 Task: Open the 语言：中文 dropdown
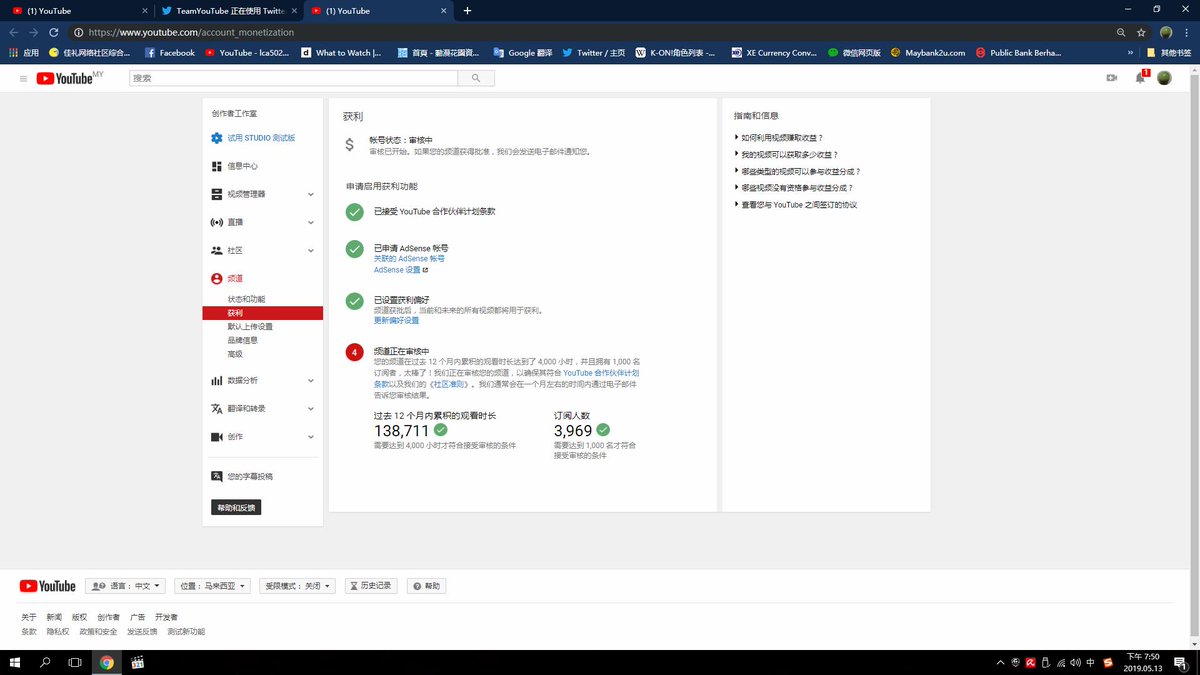[126, 586]
